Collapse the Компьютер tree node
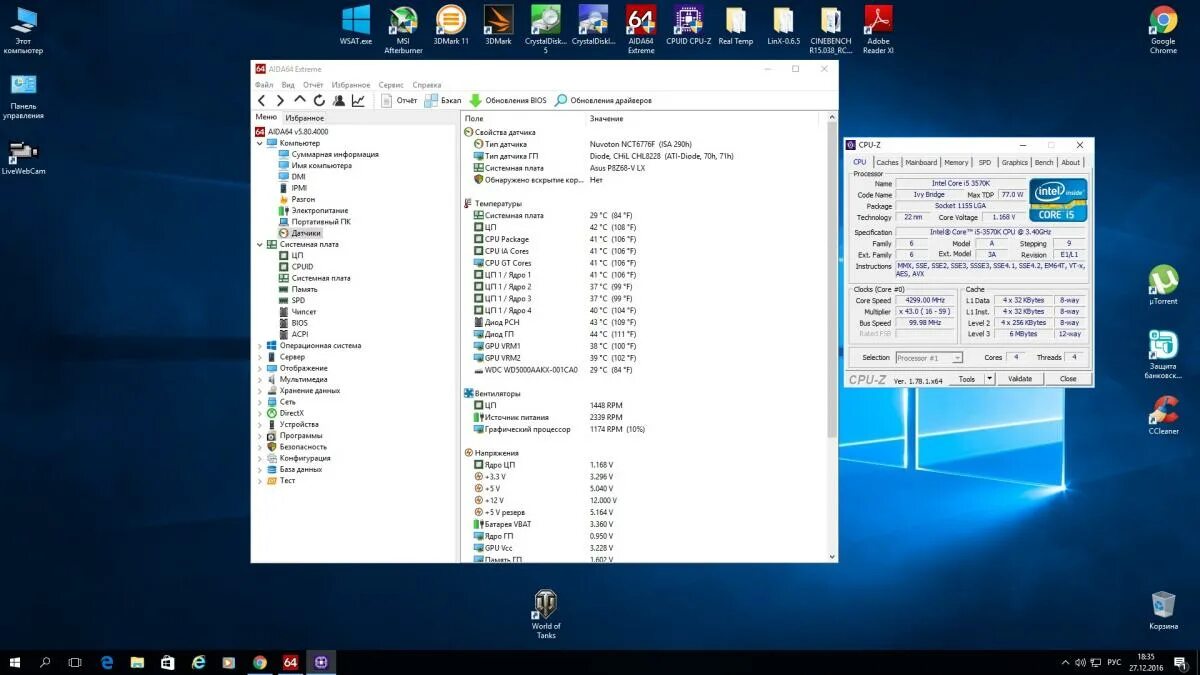The height and width of the screenshot is (675, 1200). (x=260, y=143)
